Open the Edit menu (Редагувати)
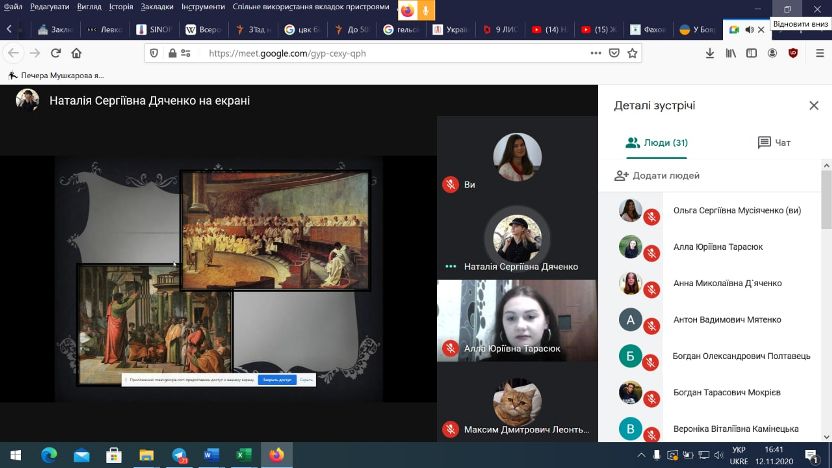This screenshot has width=832, height=468. [x=49, y=7]
